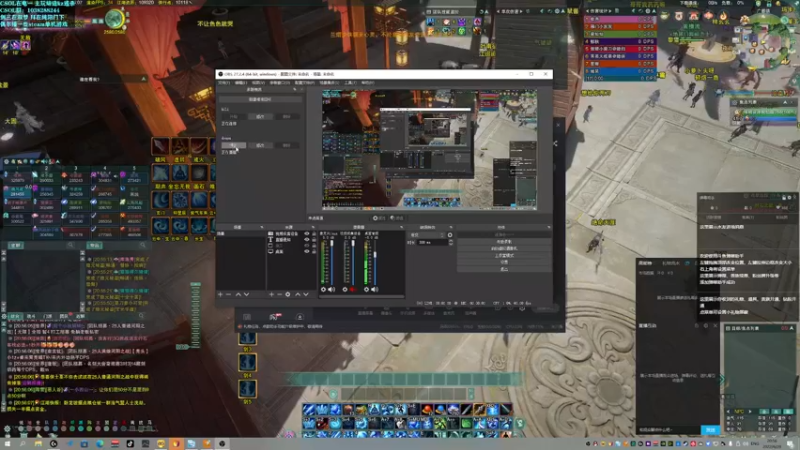Open the 视图 (View) menu in OBS
Viewport: 800px width, 450px height.
pos(258,83)
